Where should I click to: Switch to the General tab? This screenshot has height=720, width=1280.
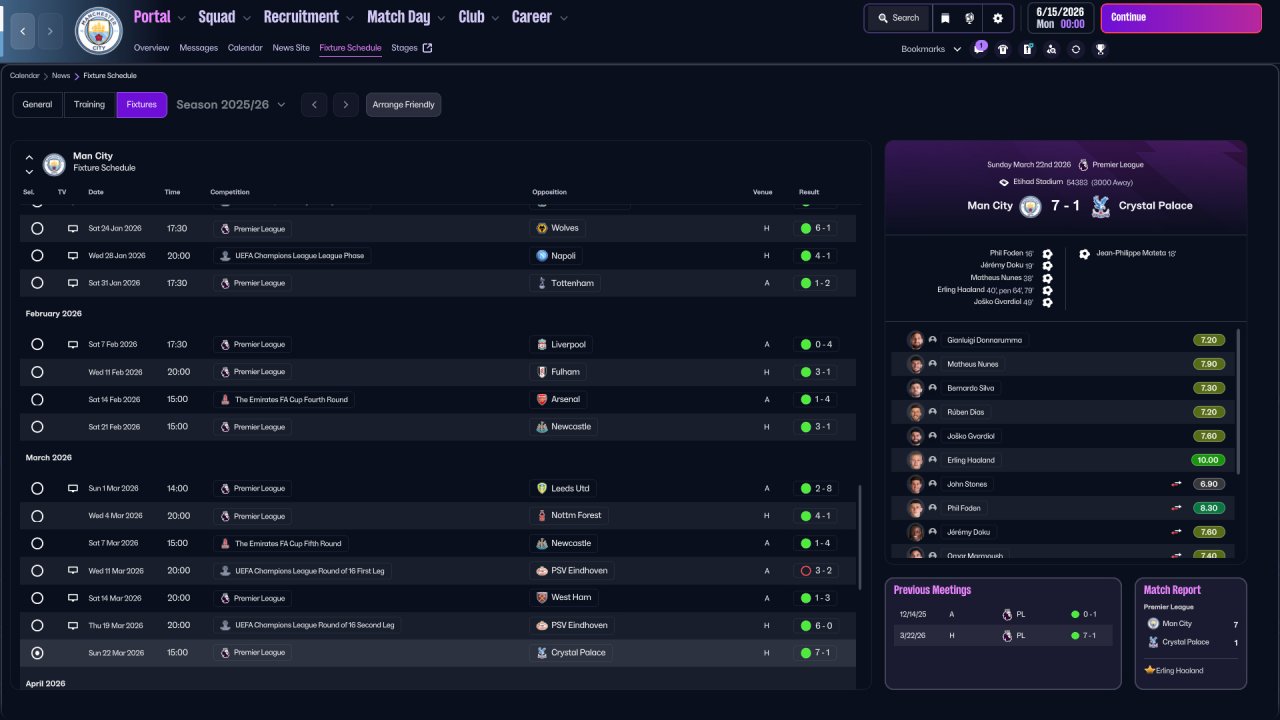(x=37, y=105)
